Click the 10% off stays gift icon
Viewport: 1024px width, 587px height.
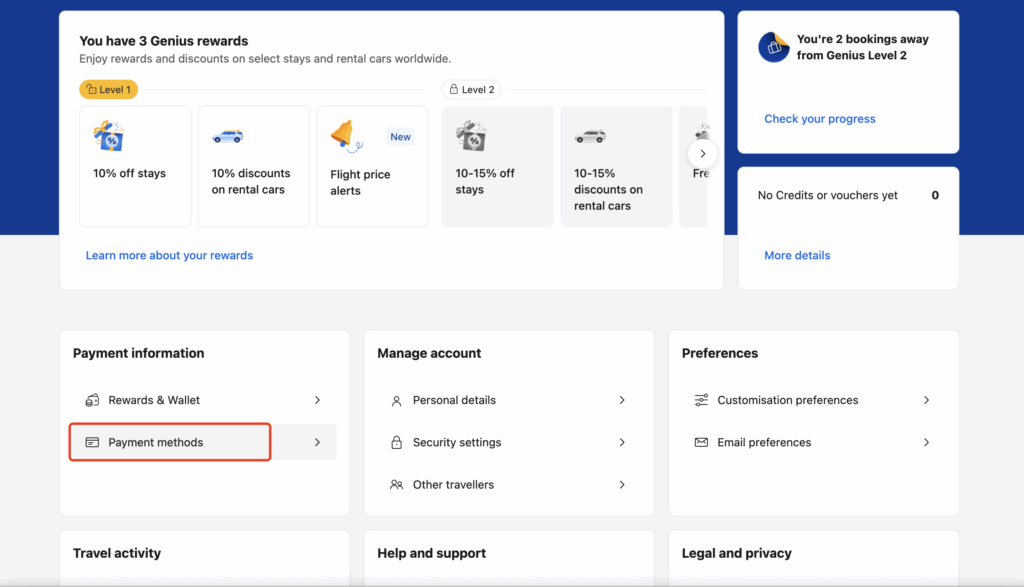(108, 137)
